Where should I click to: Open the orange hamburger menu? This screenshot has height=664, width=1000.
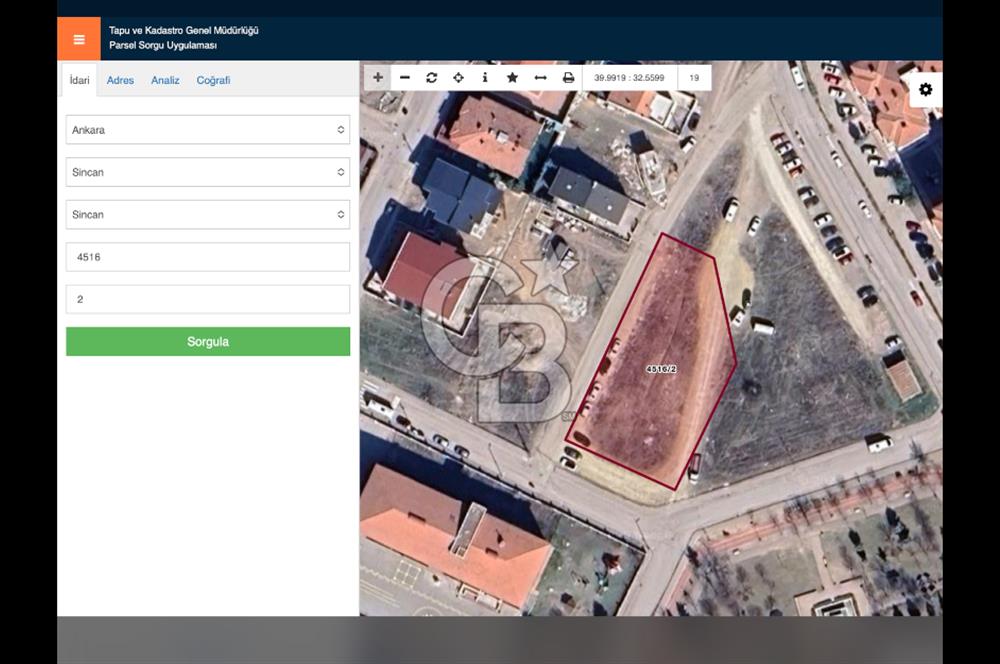[x=78, y=39]
